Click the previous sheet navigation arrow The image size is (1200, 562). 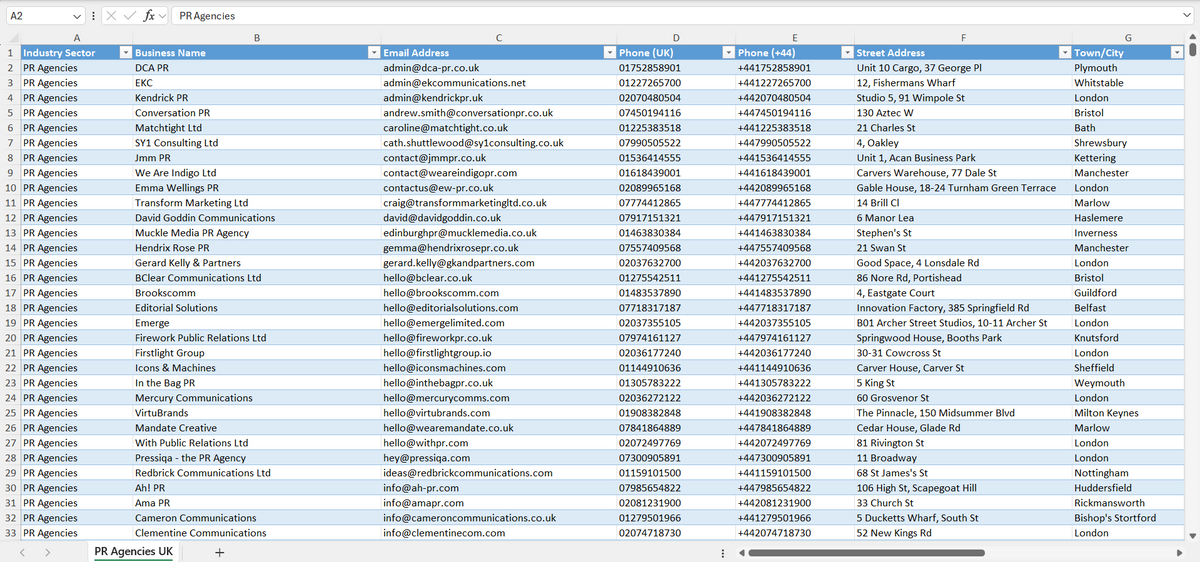pos(24,552)
